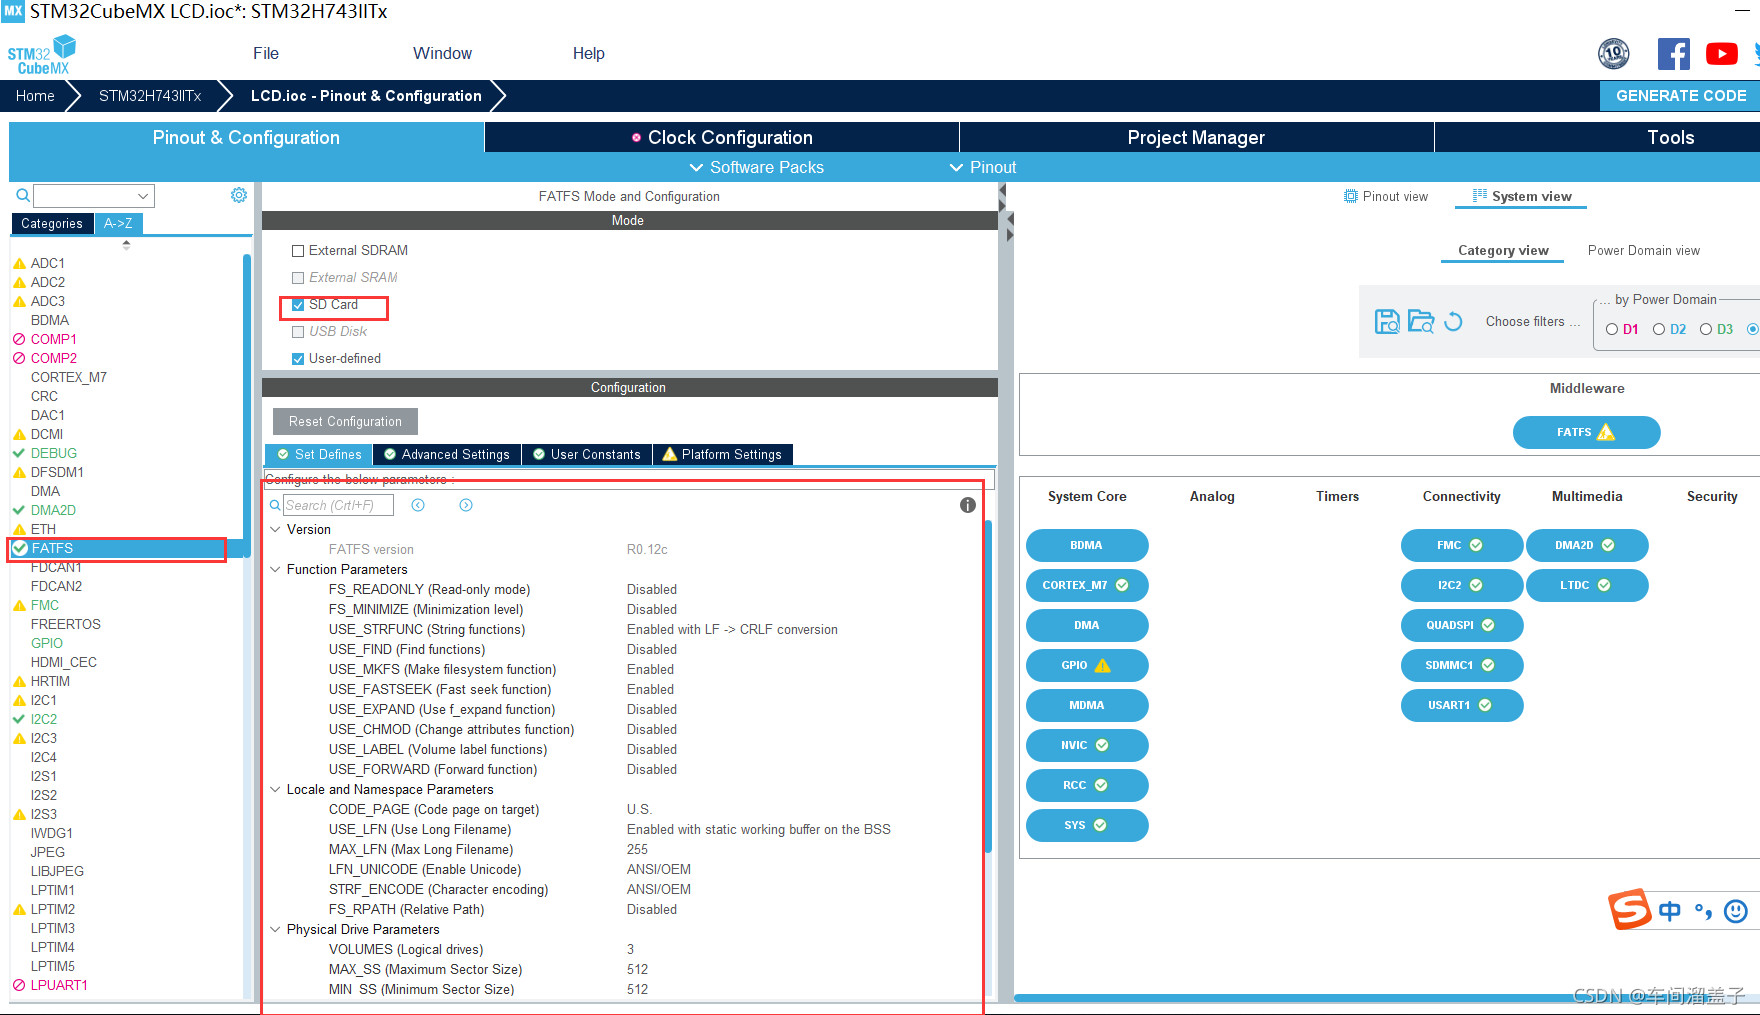
Task: Click the LTDC multimedia button
Action: click(1587, 585)
